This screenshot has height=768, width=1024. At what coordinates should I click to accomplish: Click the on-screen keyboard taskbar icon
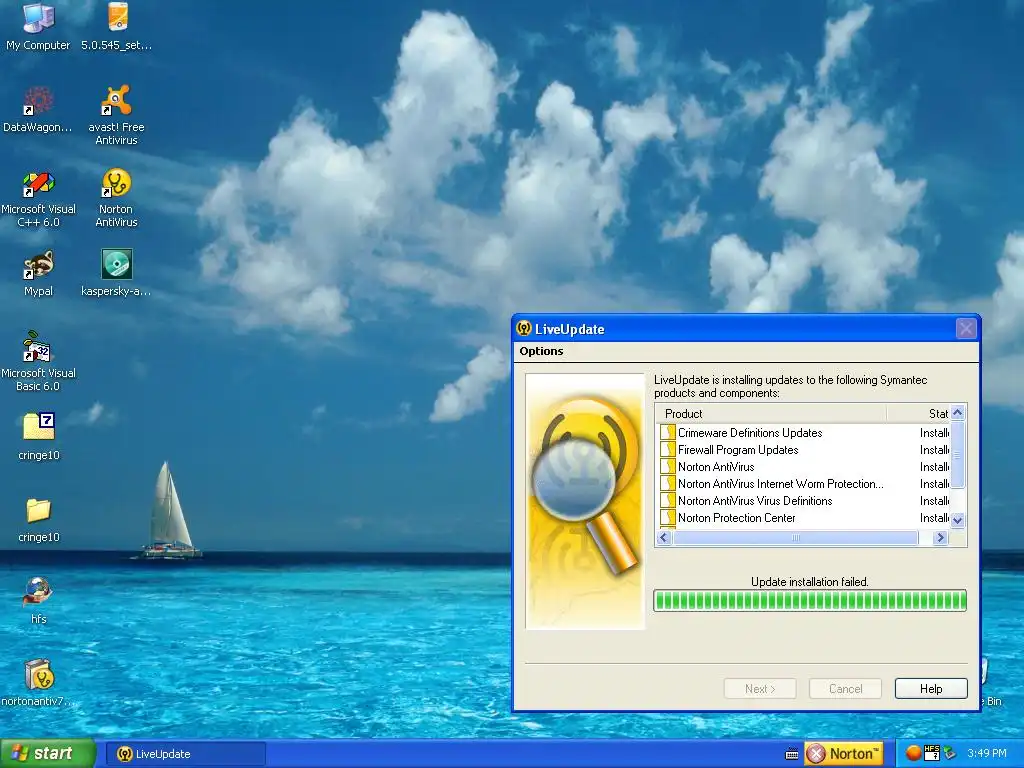(x=792, y=754)
